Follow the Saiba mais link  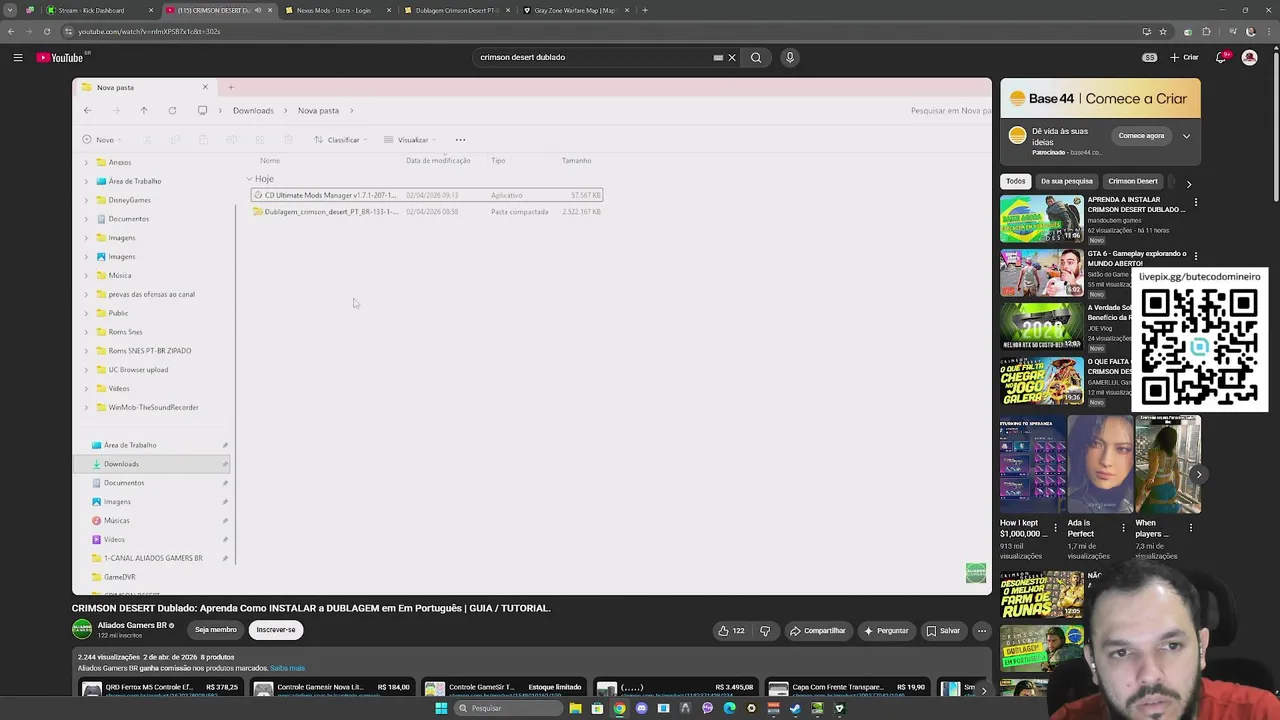[287, 668]
